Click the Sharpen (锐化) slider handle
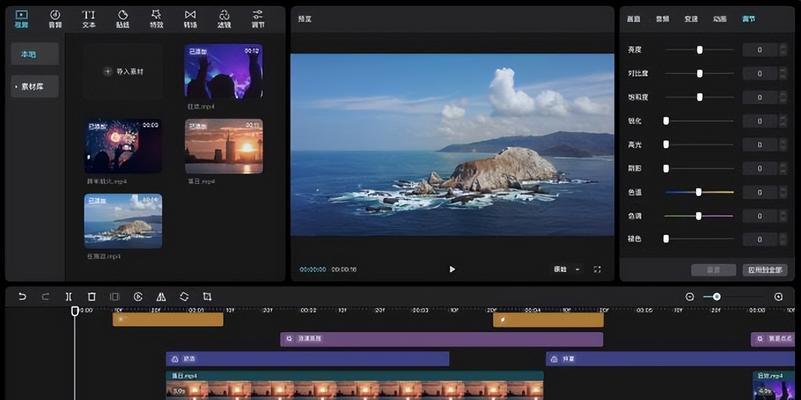This screenshot has width=801, height=400. pos(666,121)
